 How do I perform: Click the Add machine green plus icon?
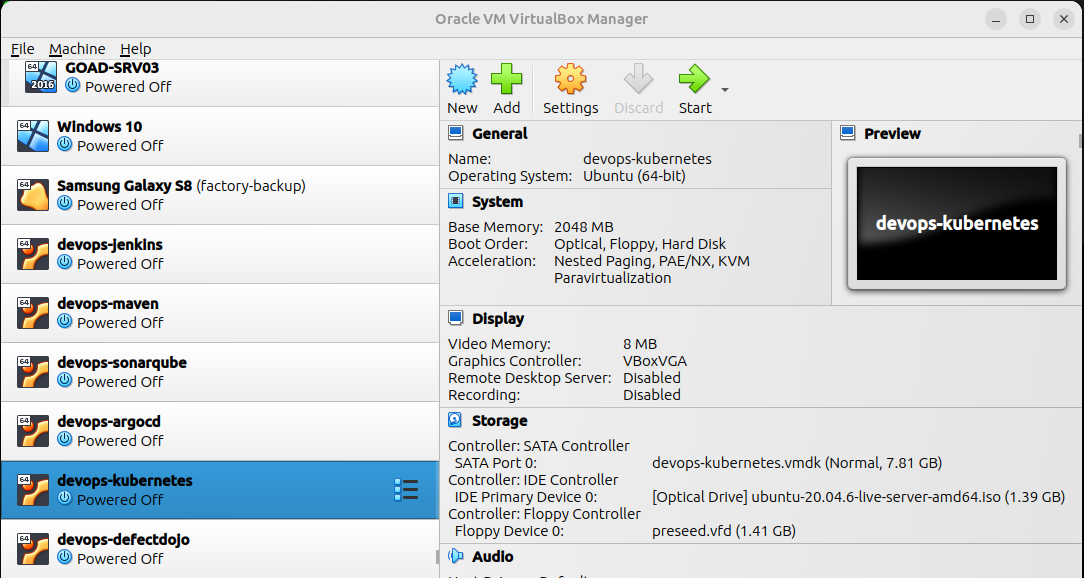[x=506, y=80]
